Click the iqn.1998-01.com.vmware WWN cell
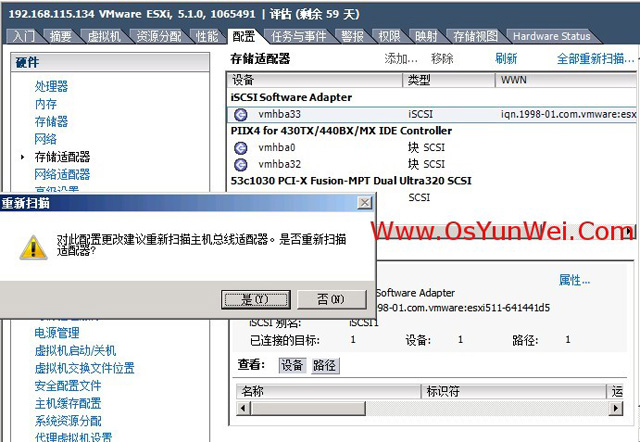This screenshot has width=640, height=442. click(569, 114)
